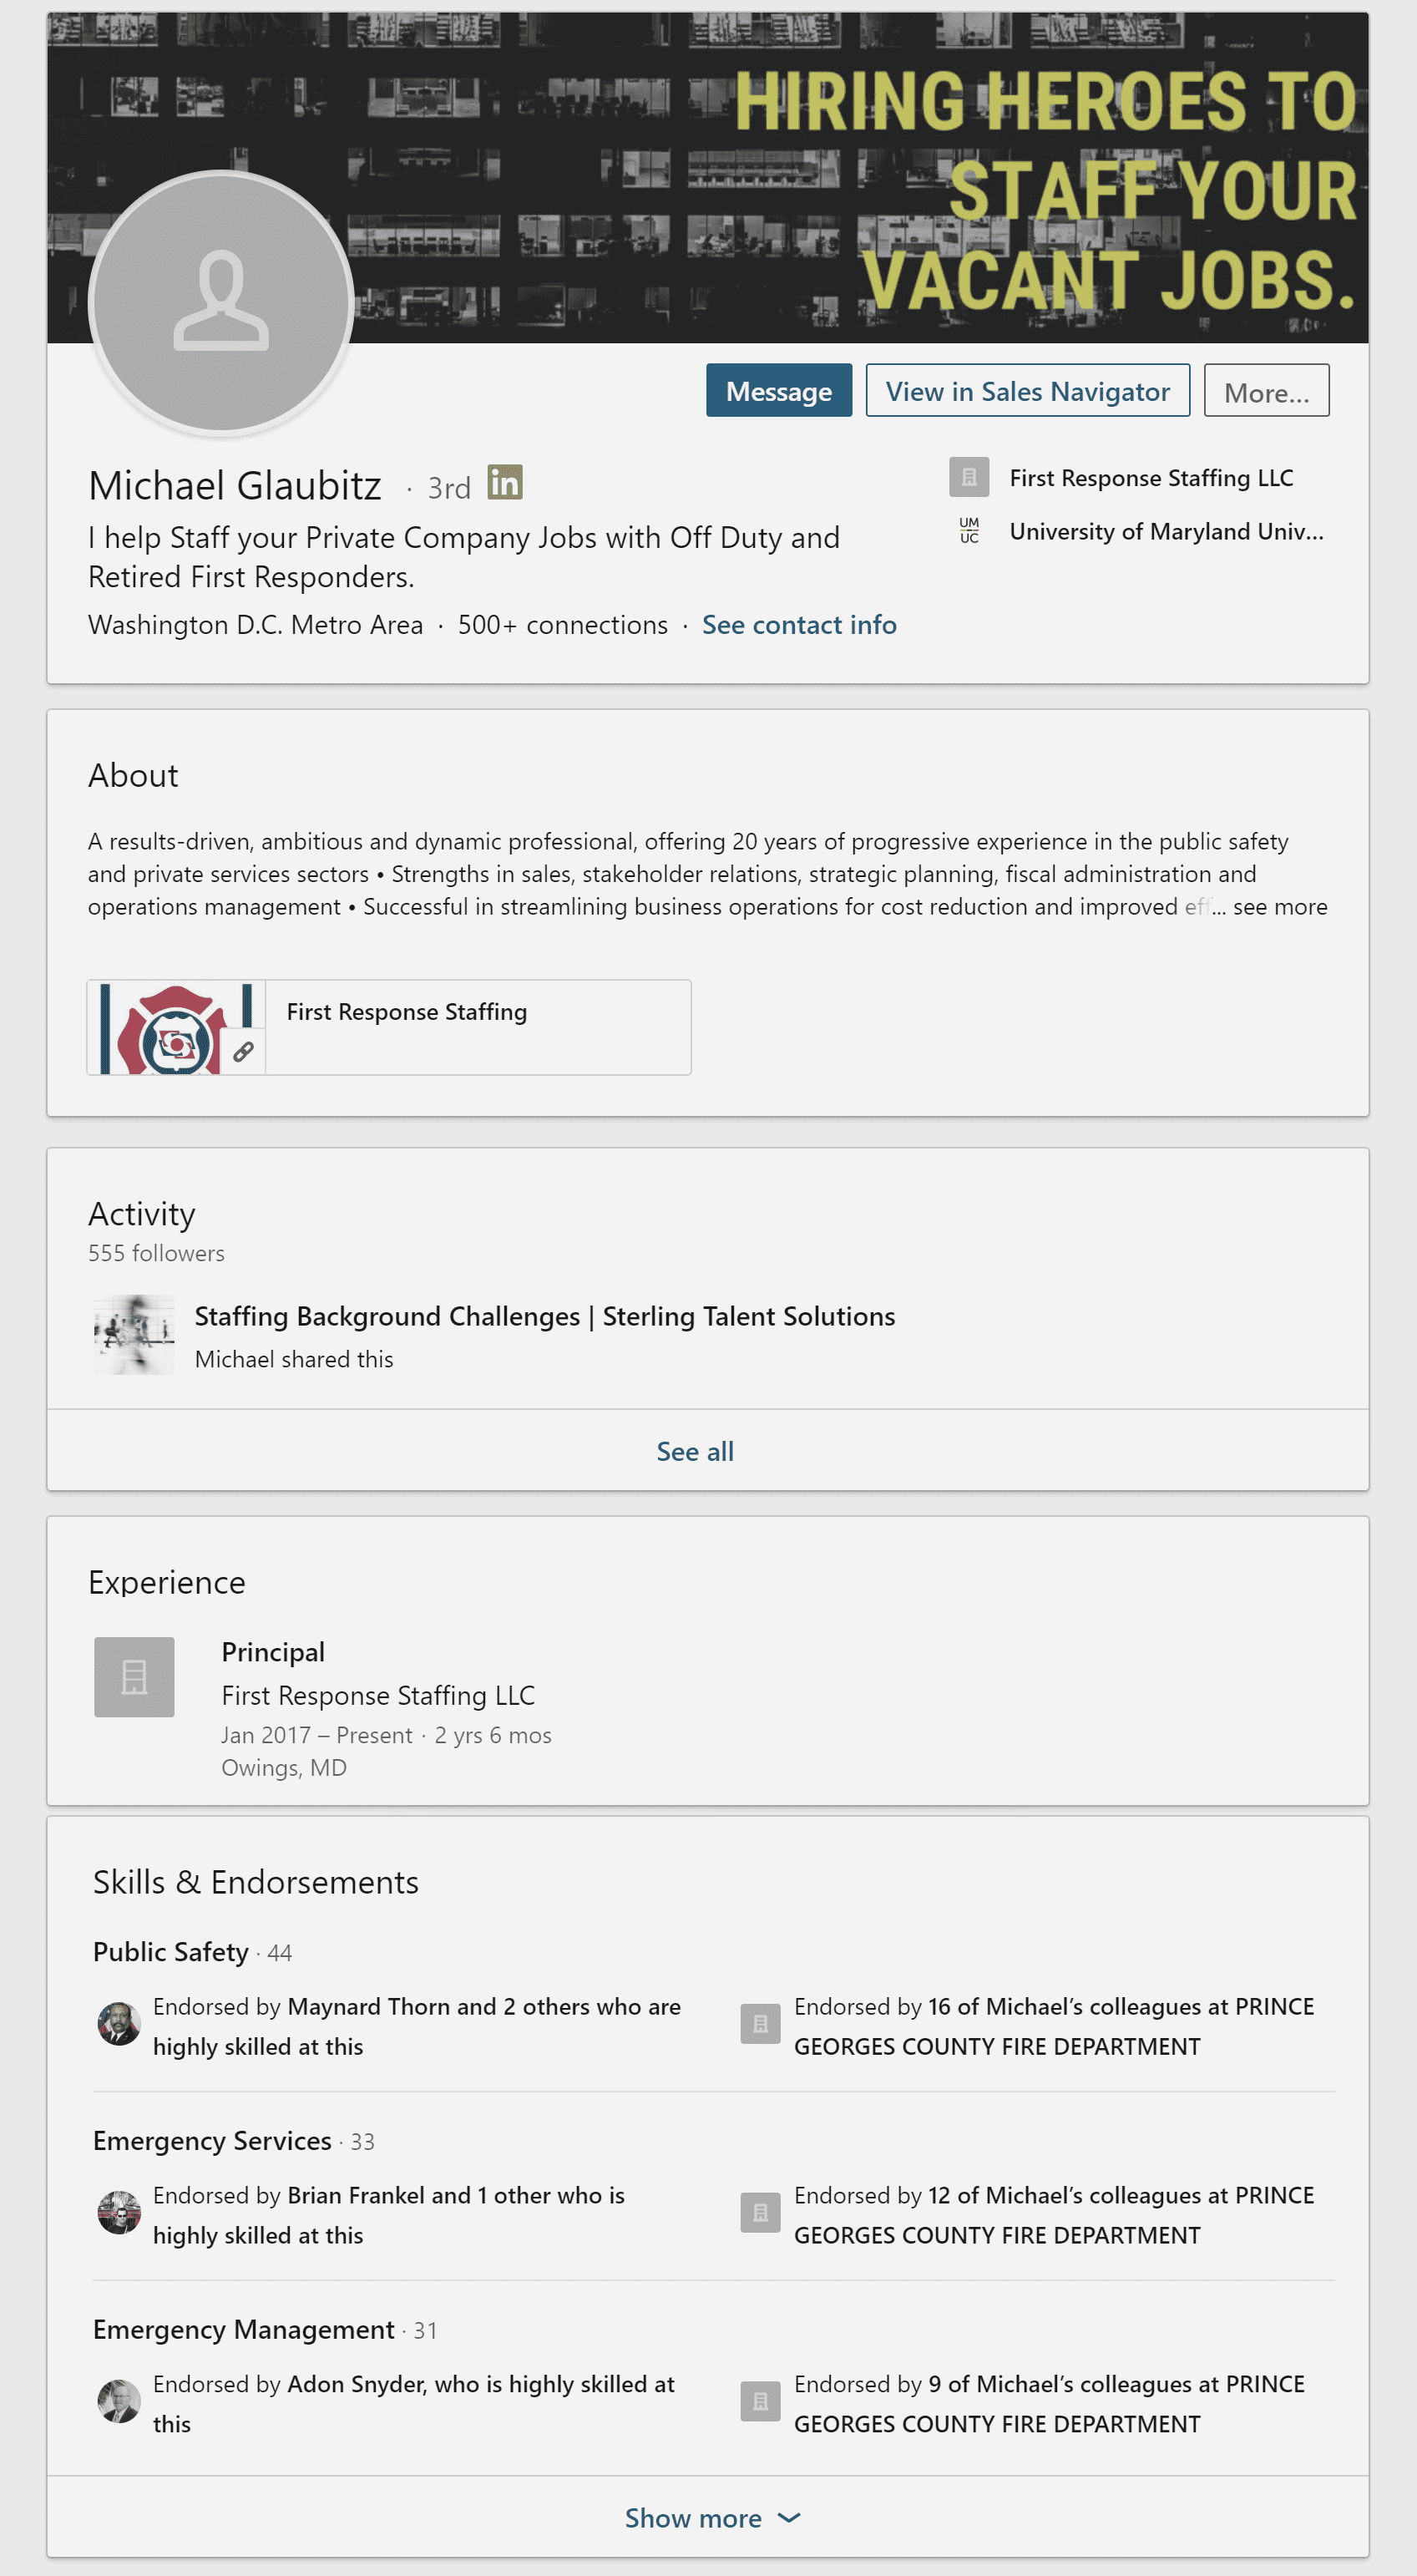Click the link icon on First Response Staffing media
Image resolution: width=1417 pixels, height=2576 pixels.
[243, 1052]
